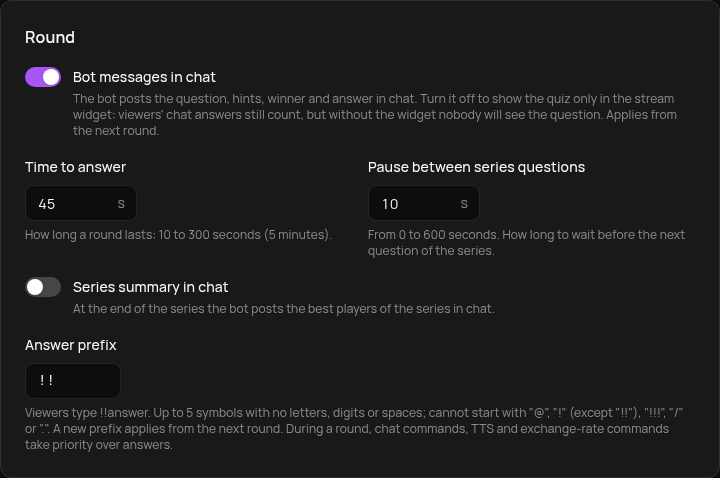
Task: Click the Bot messages description paragraph
Action: [375, 115]
